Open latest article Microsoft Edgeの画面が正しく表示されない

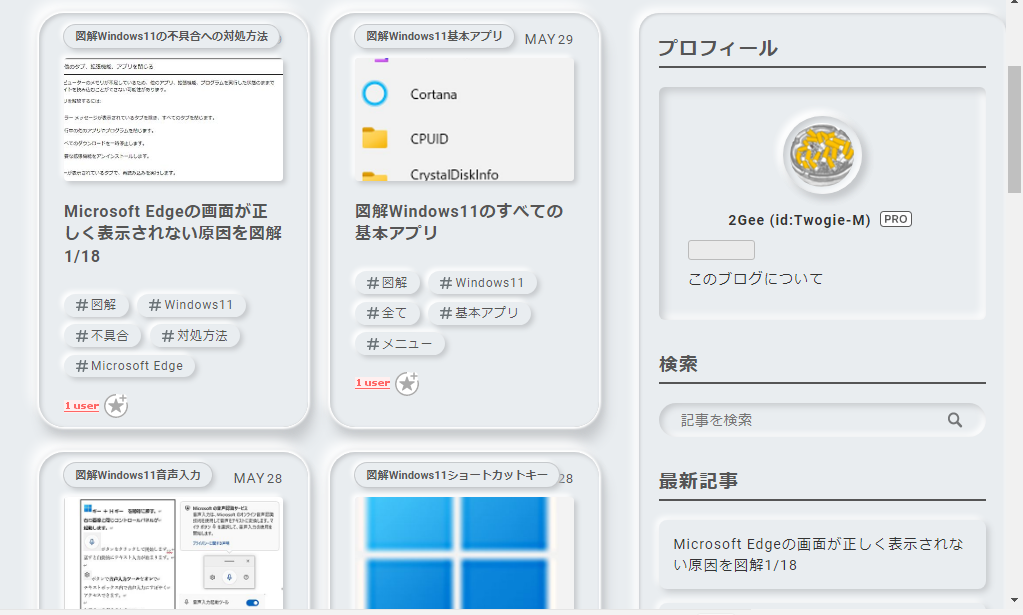pos(821,554)
